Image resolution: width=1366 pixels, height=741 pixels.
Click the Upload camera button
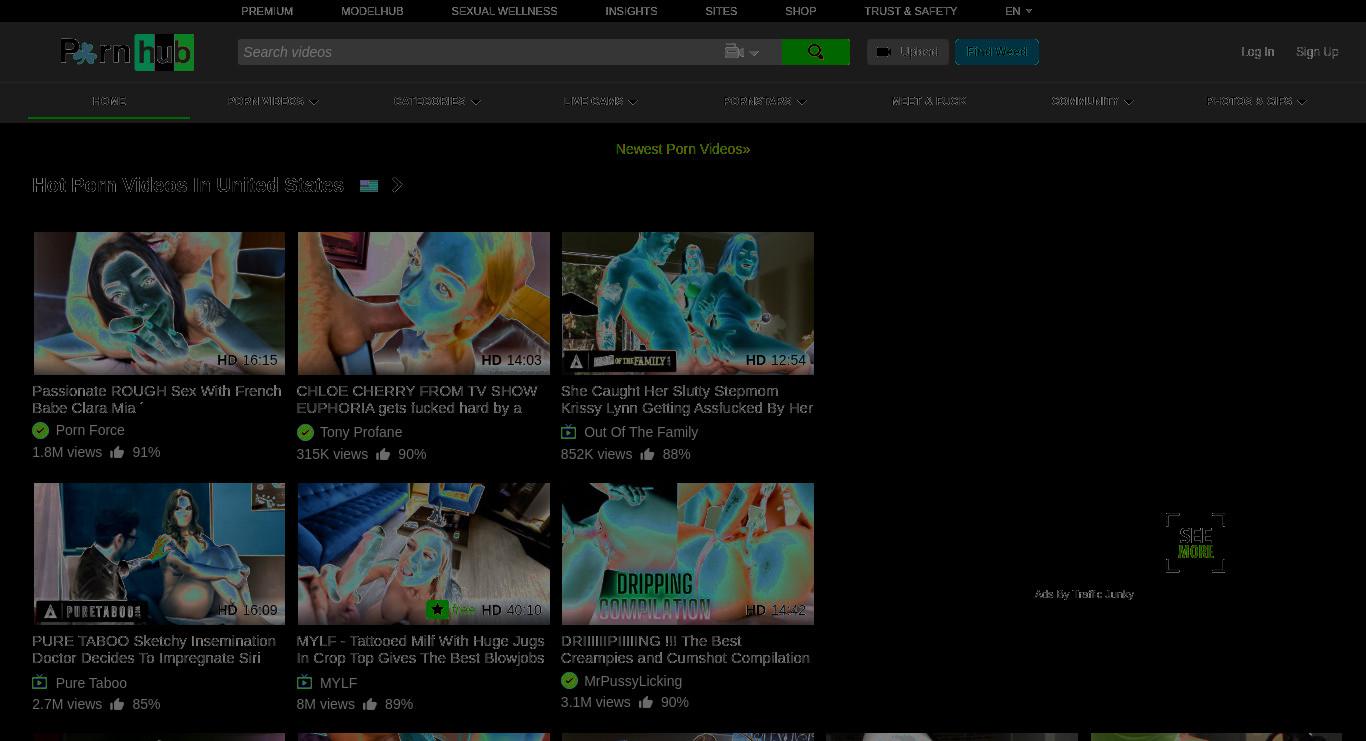tap(907, 52)
